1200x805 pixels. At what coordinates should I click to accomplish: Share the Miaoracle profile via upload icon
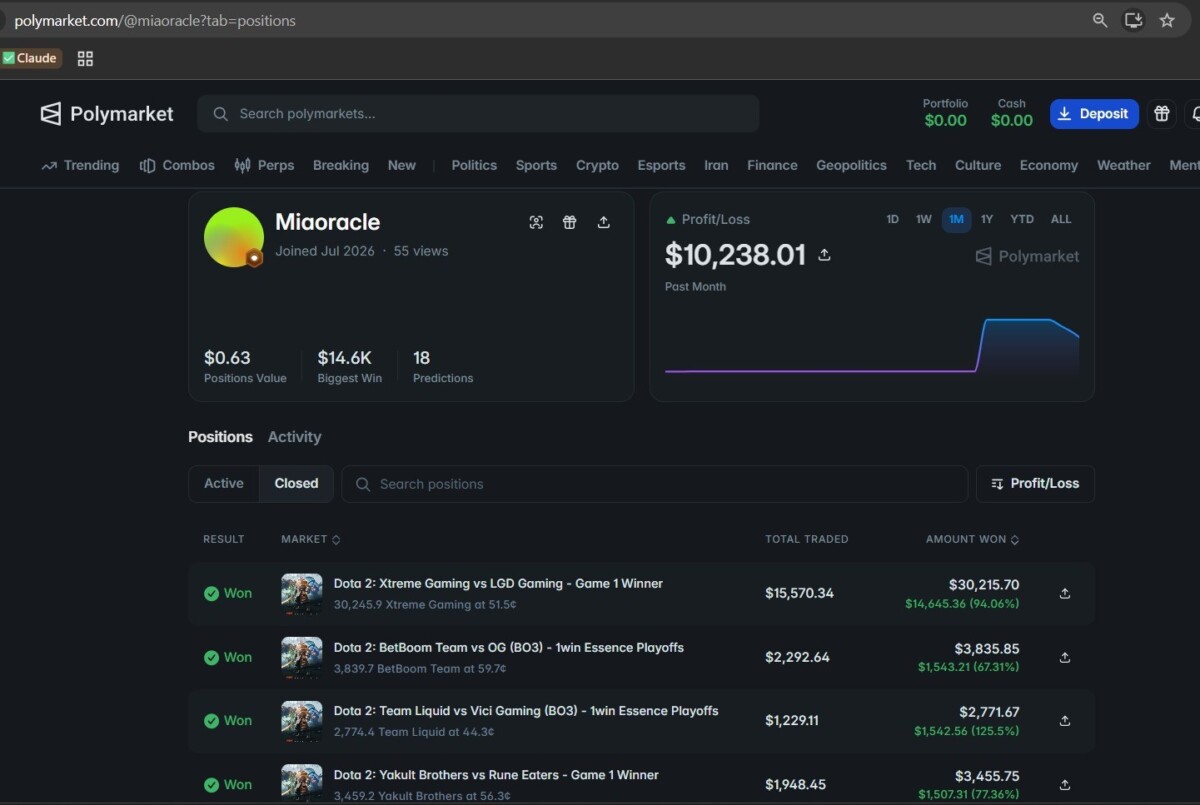pos(604,222)
